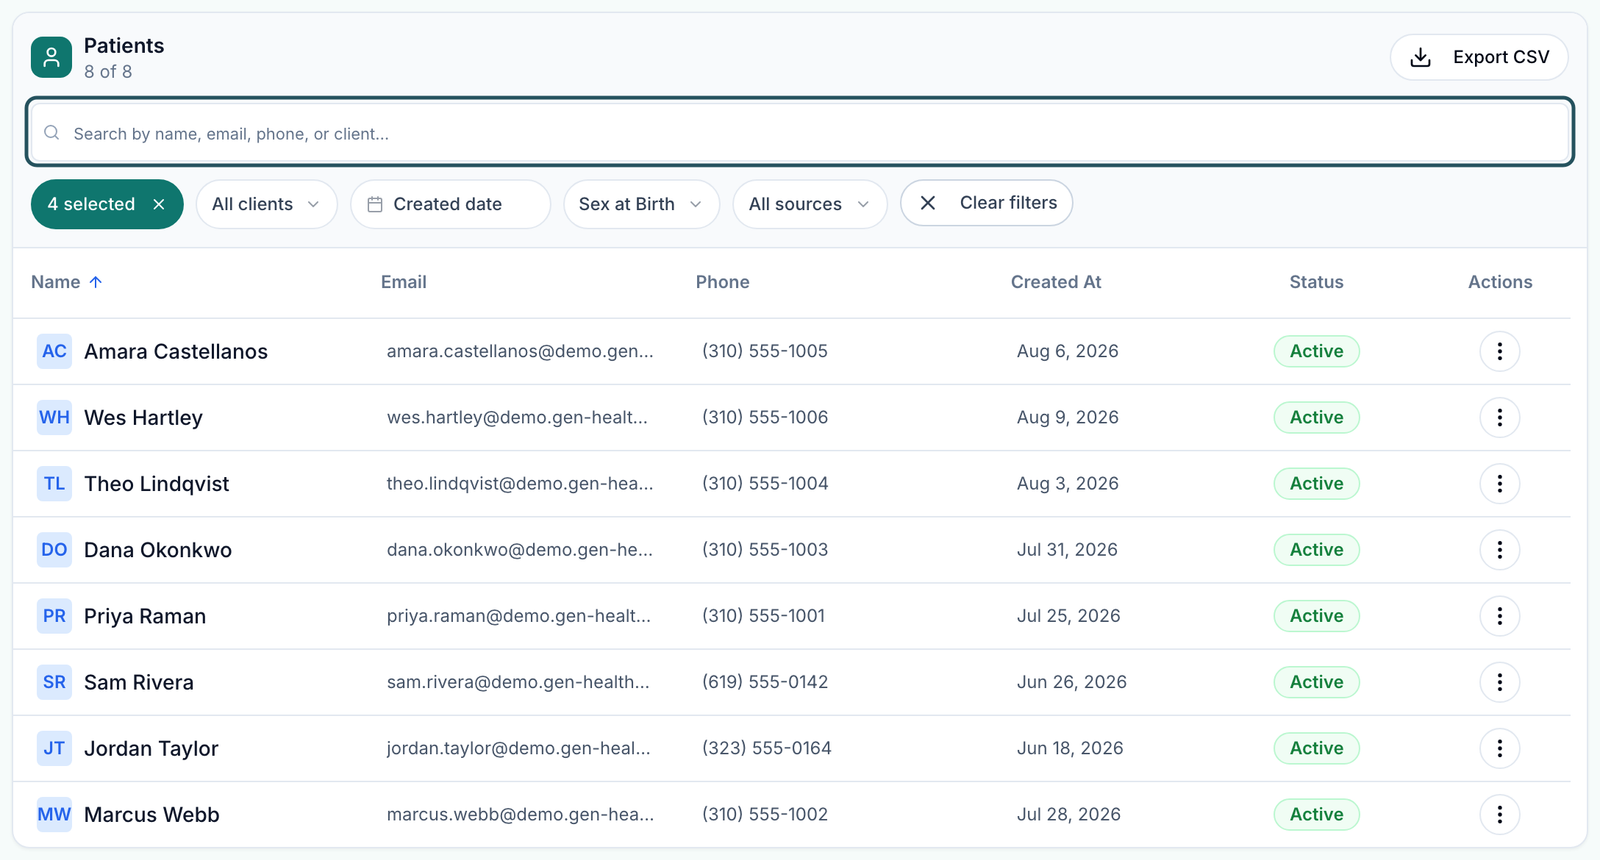Click the date Jul 31, 2026
Image resolution: width=1600 pixels, height=860 pixels.
1067,549
